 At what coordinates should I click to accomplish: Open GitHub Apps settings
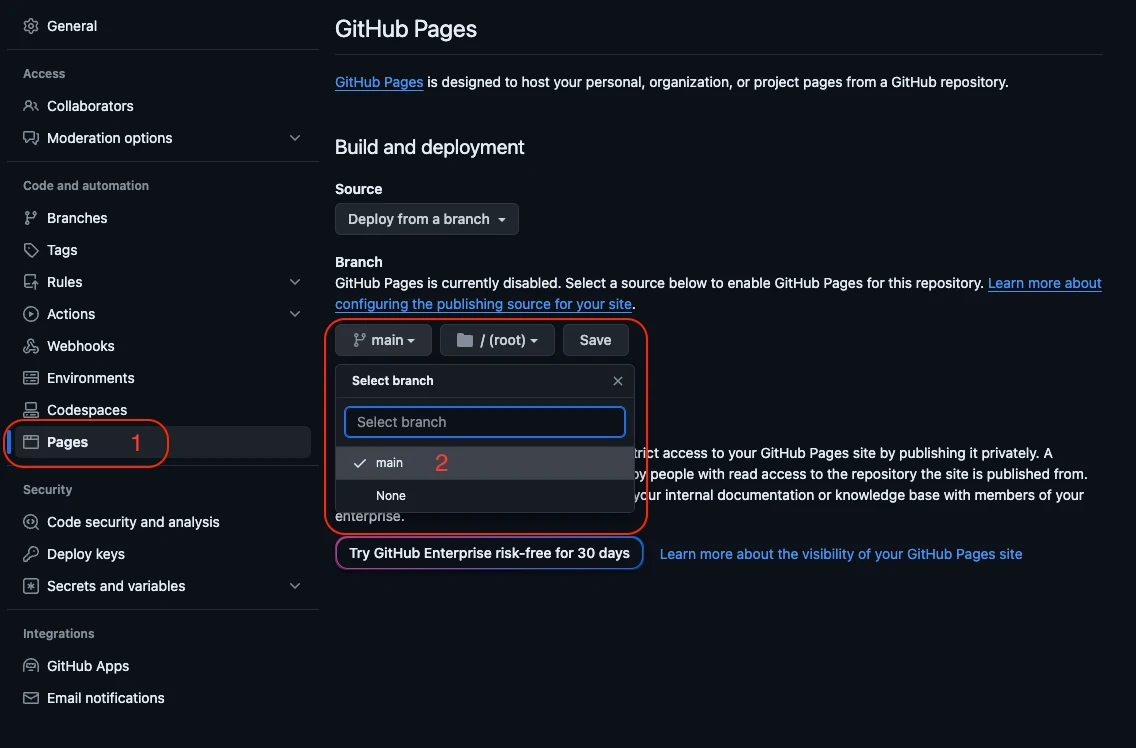pyautogui.click(x=88, y=666)
